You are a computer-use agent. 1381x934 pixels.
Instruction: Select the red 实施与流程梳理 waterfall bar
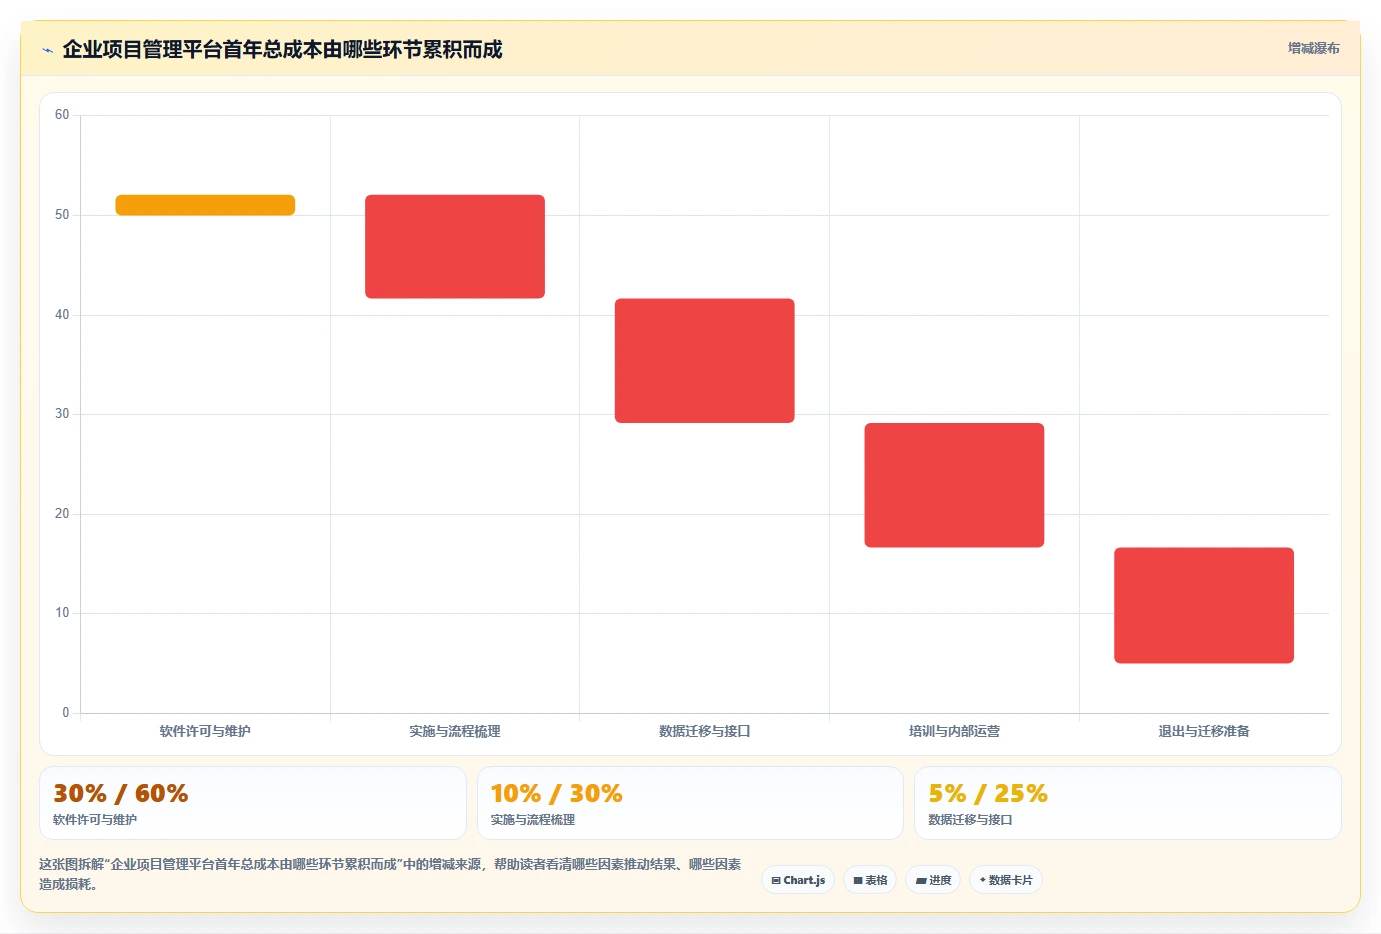pyautogui.click(x=455, y=246)
